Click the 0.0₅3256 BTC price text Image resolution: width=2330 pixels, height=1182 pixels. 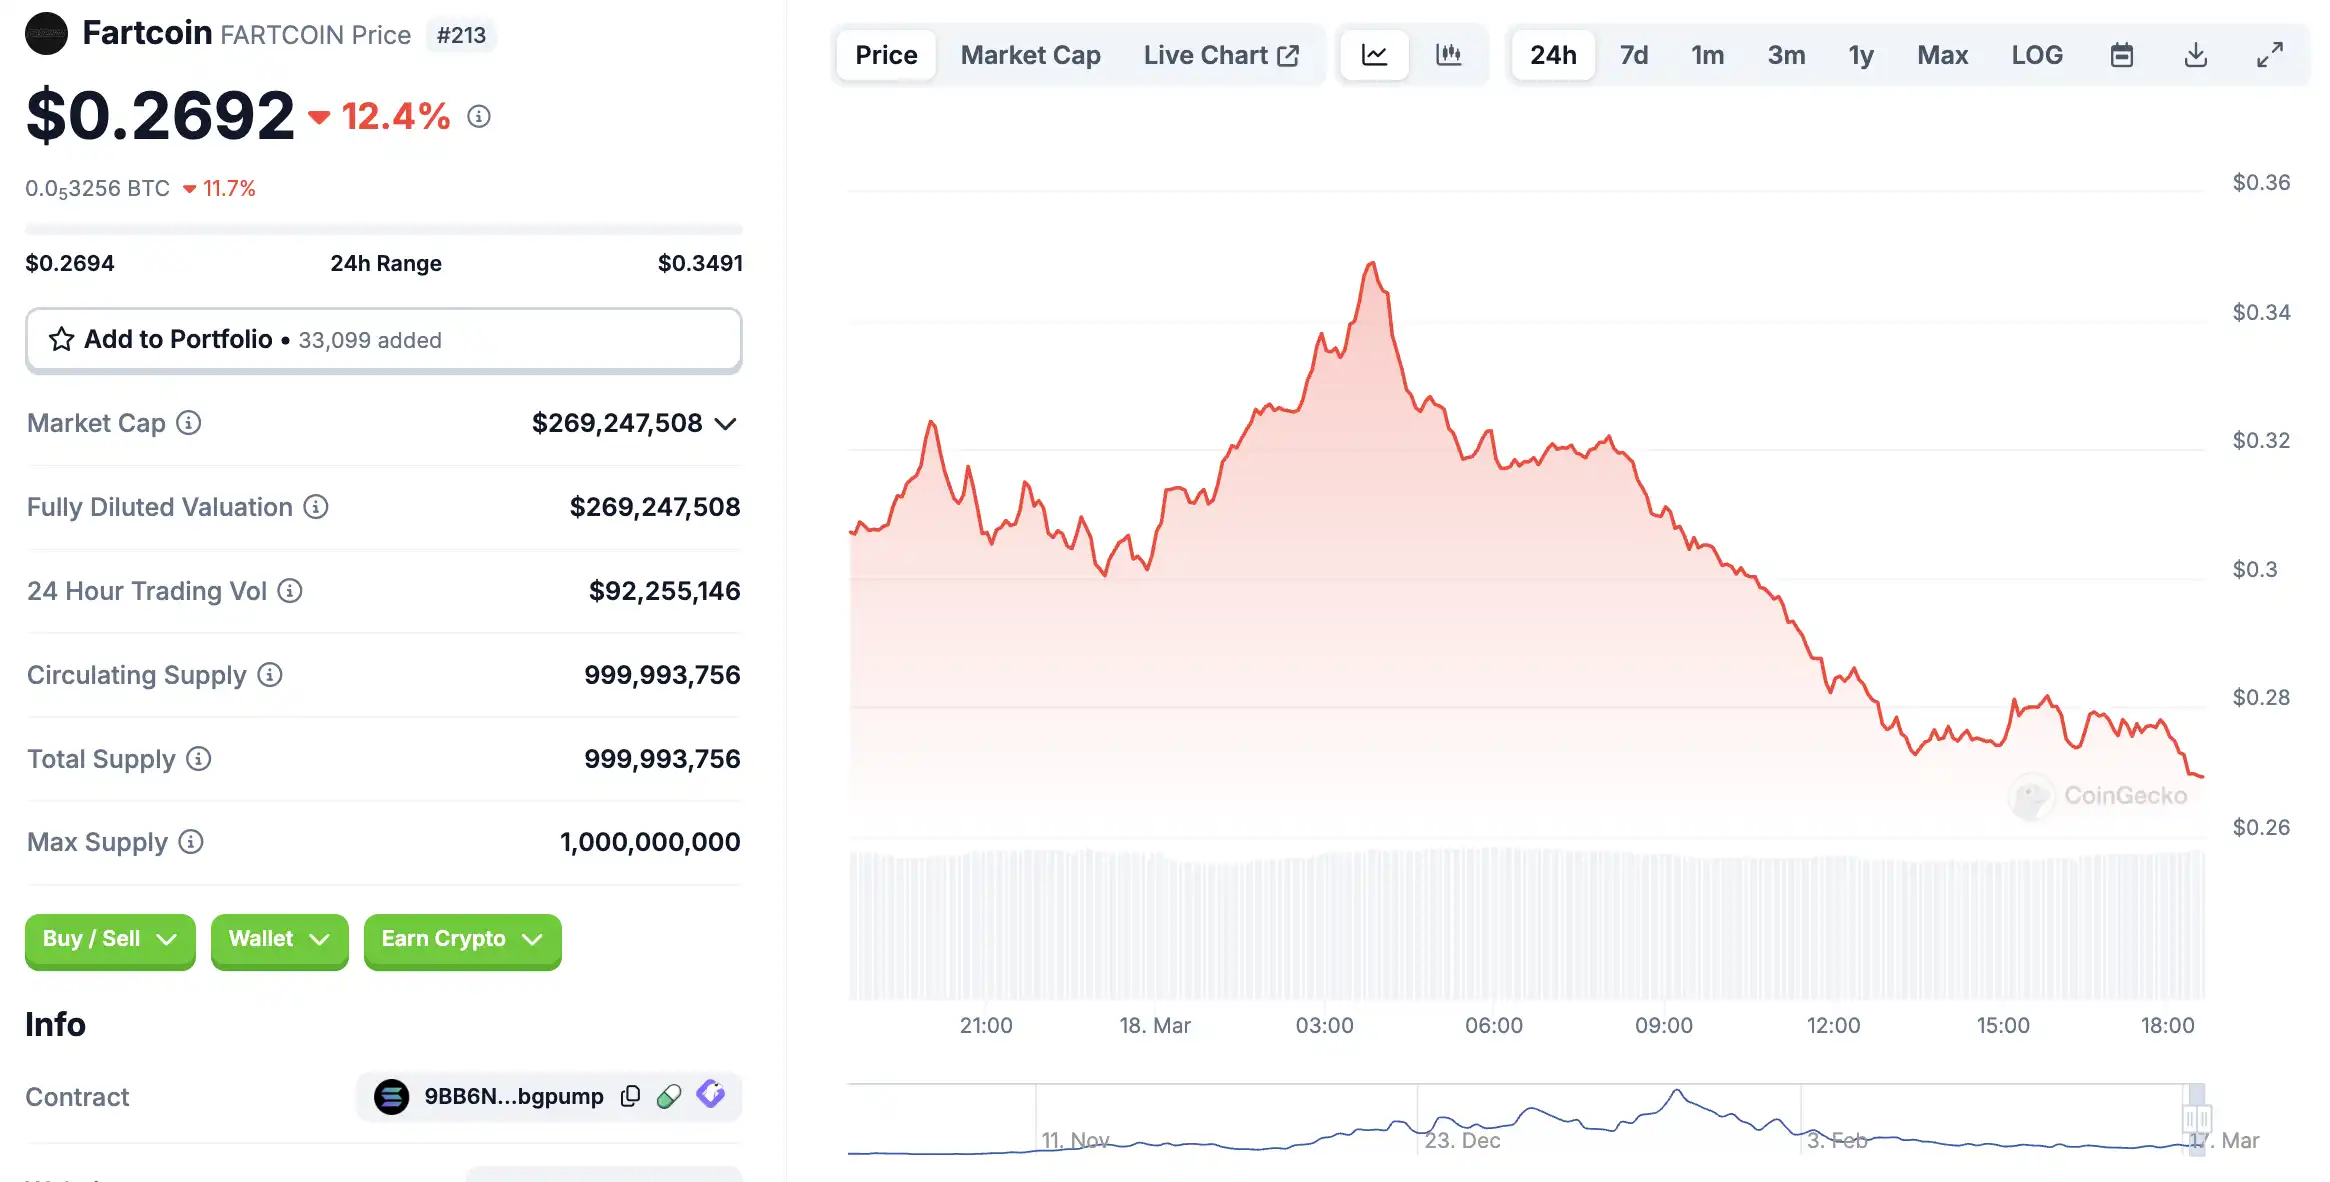(x=98, y=189)
